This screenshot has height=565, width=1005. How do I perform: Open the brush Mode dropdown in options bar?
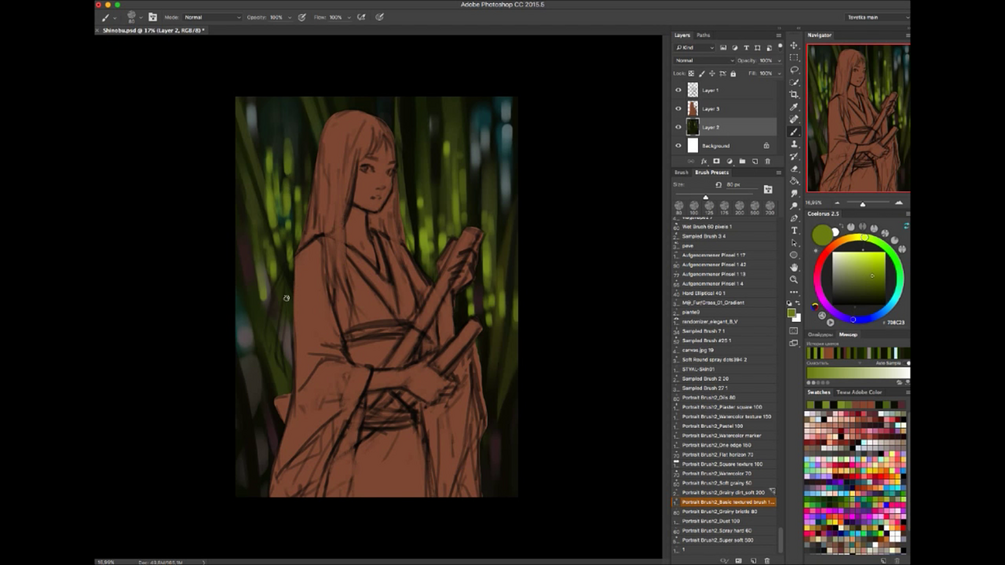point(212,17)
